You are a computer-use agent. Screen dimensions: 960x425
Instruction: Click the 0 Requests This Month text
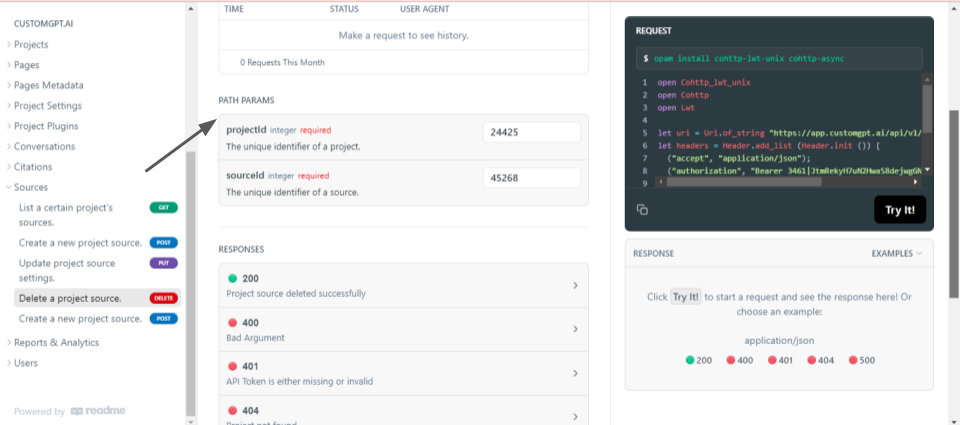click(282, 62)
